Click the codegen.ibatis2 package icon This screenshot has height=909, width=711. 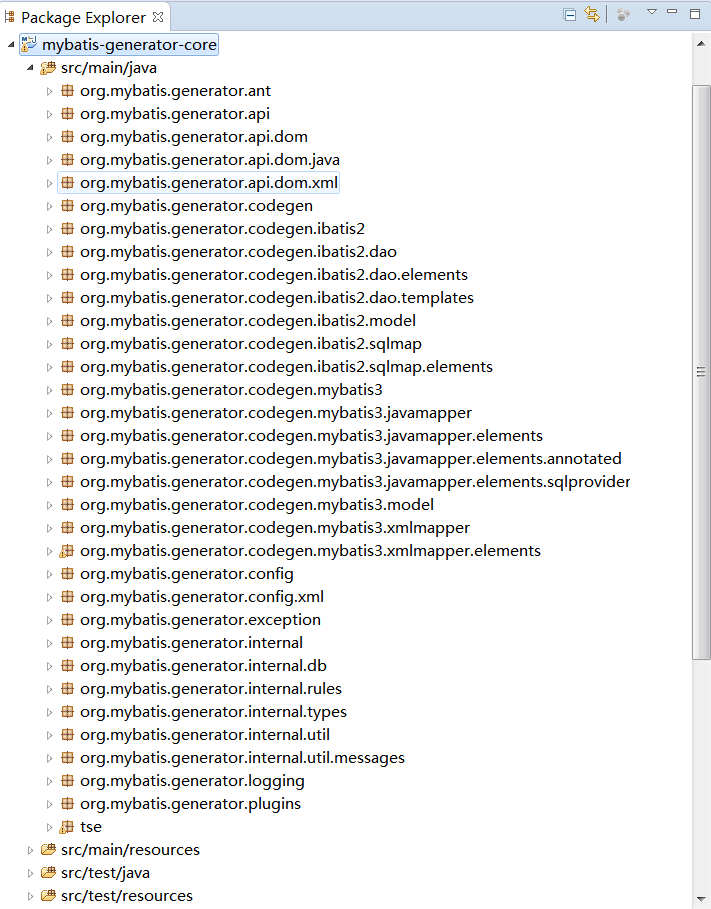(x=67, y=228)
